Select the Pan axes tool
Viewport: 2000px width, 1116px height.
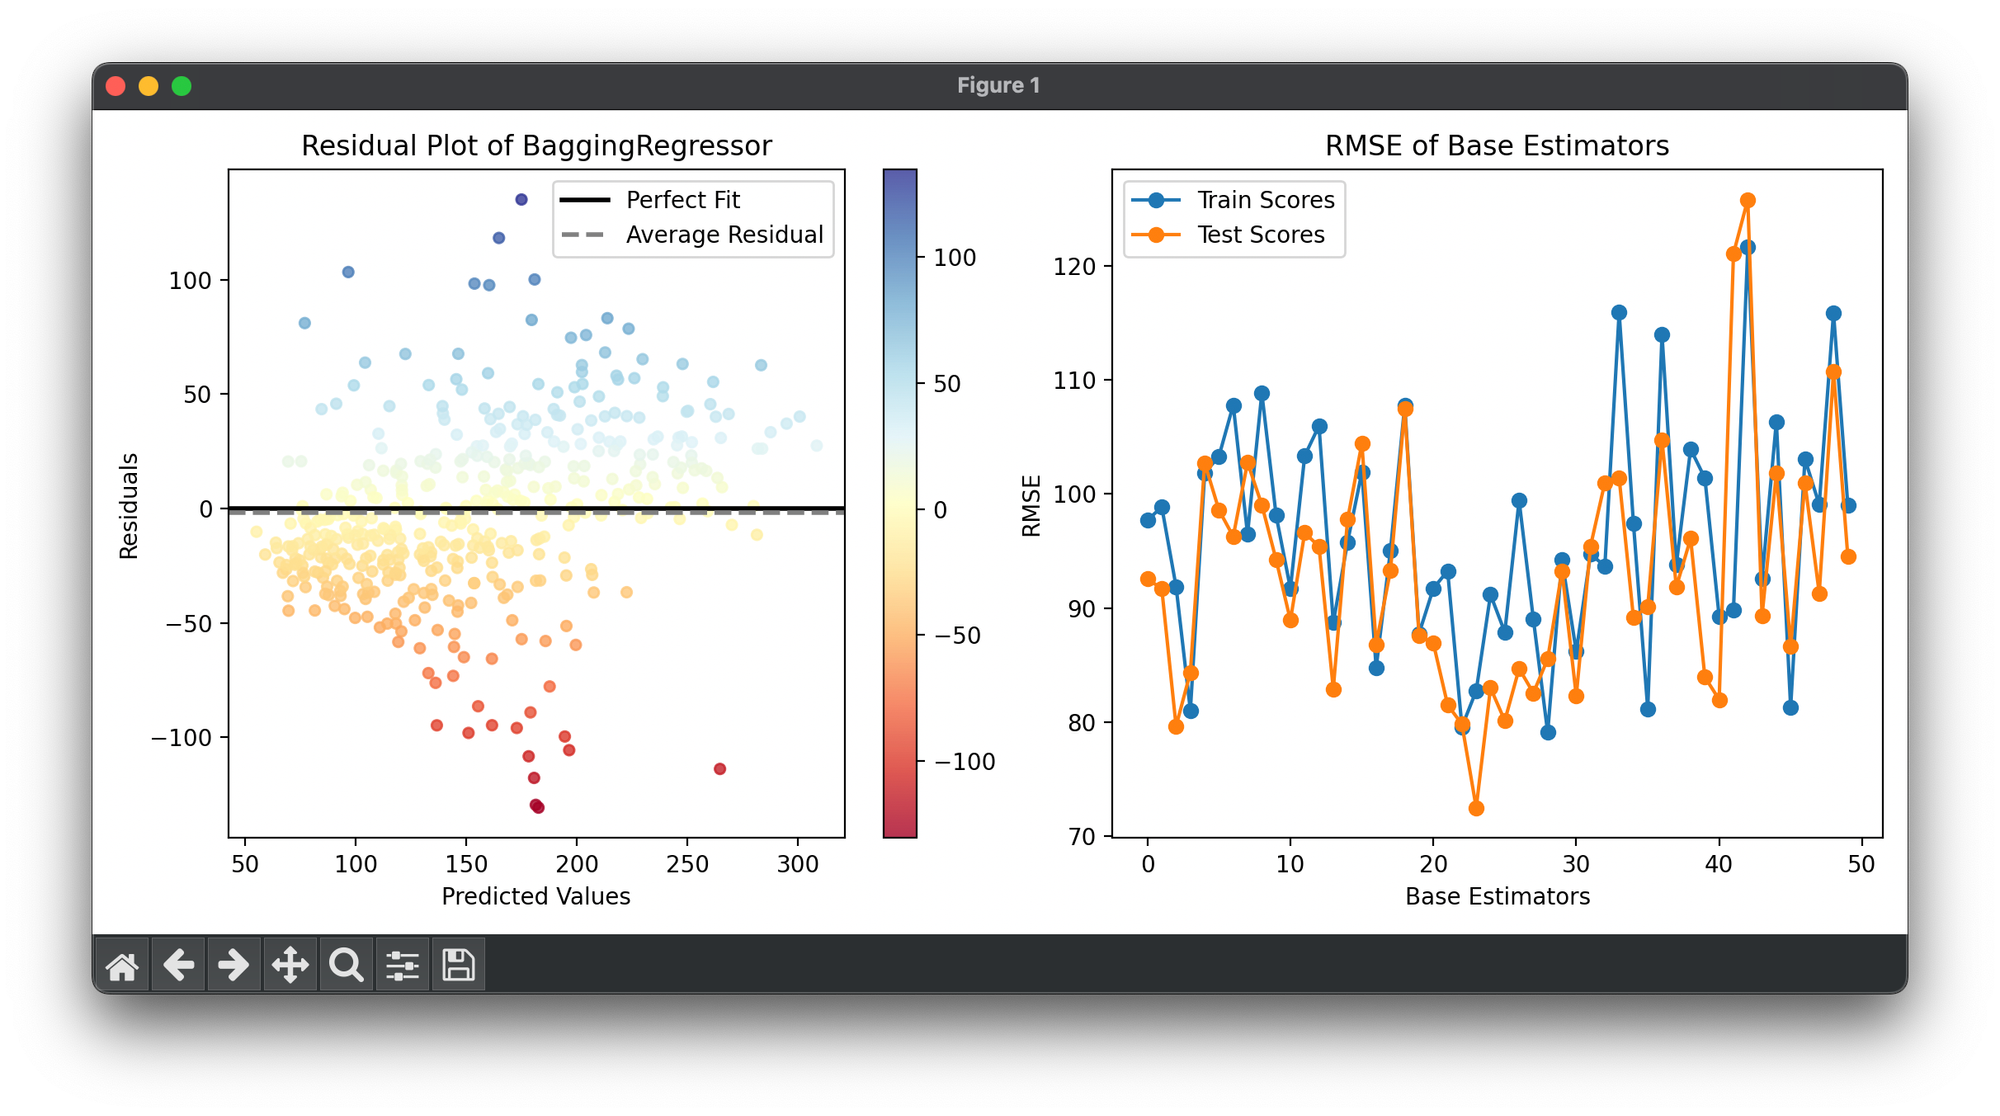pyautogui.click(x=290, y=965)
